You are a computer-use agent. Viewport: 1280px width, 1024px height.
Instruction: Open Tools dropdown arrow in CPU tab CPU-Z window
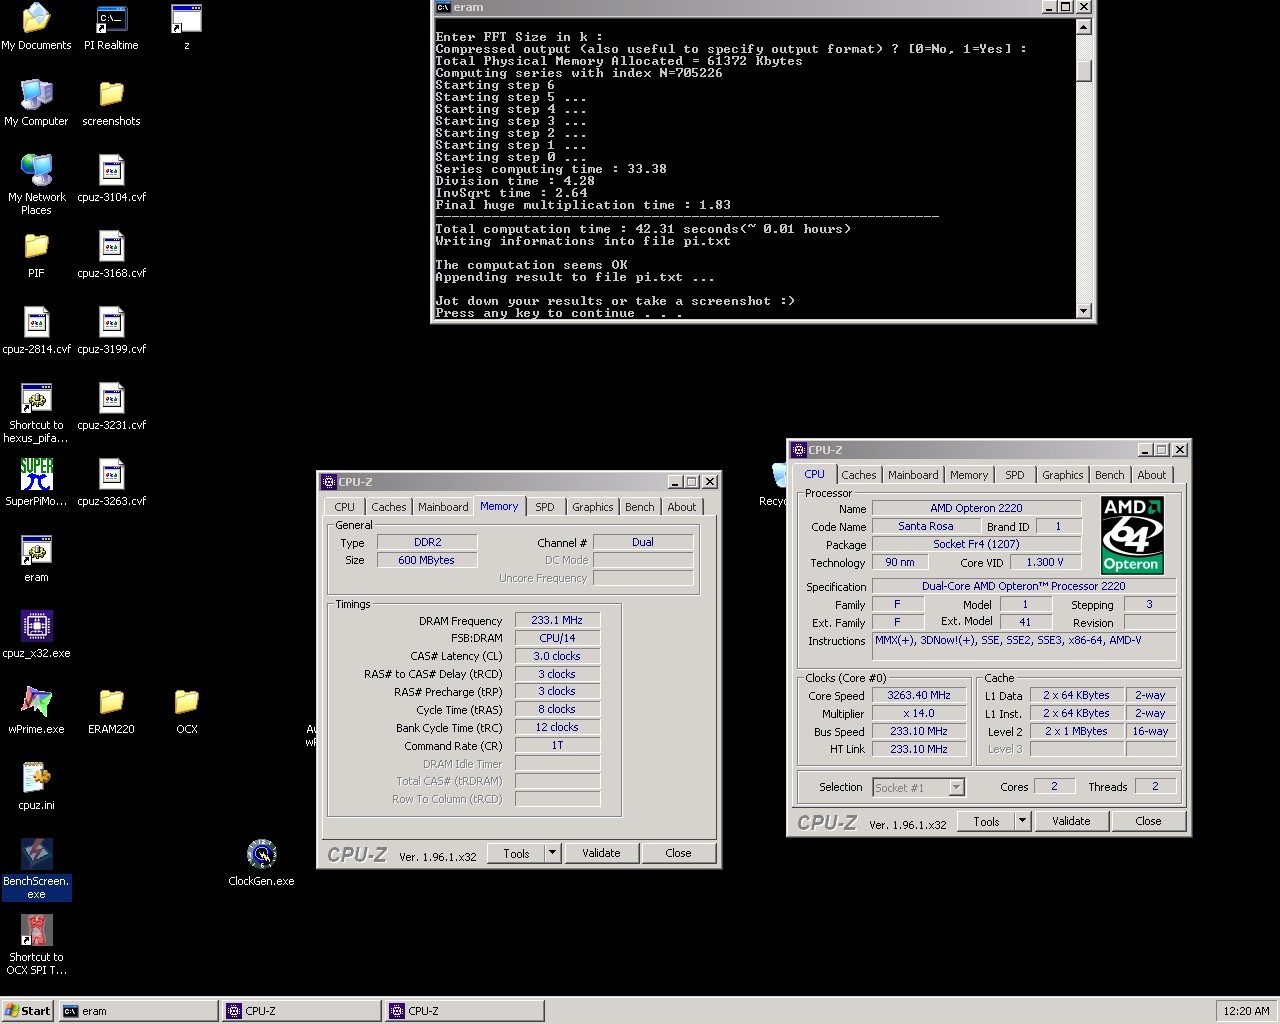[1022, 821]
